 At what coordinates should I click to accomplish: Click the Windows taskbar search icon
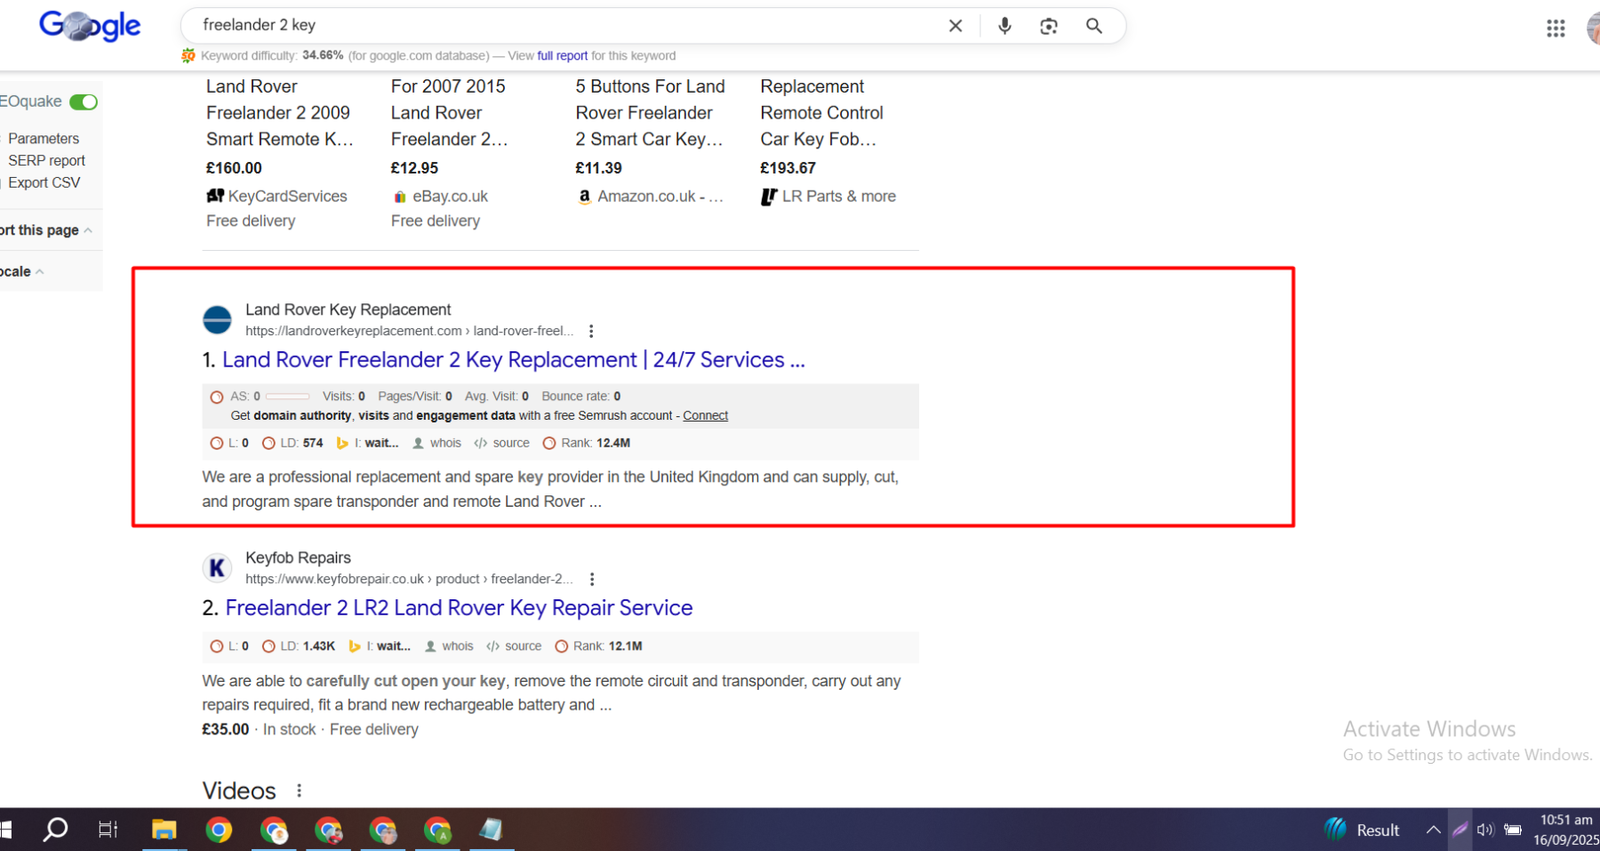pos(56,829)
